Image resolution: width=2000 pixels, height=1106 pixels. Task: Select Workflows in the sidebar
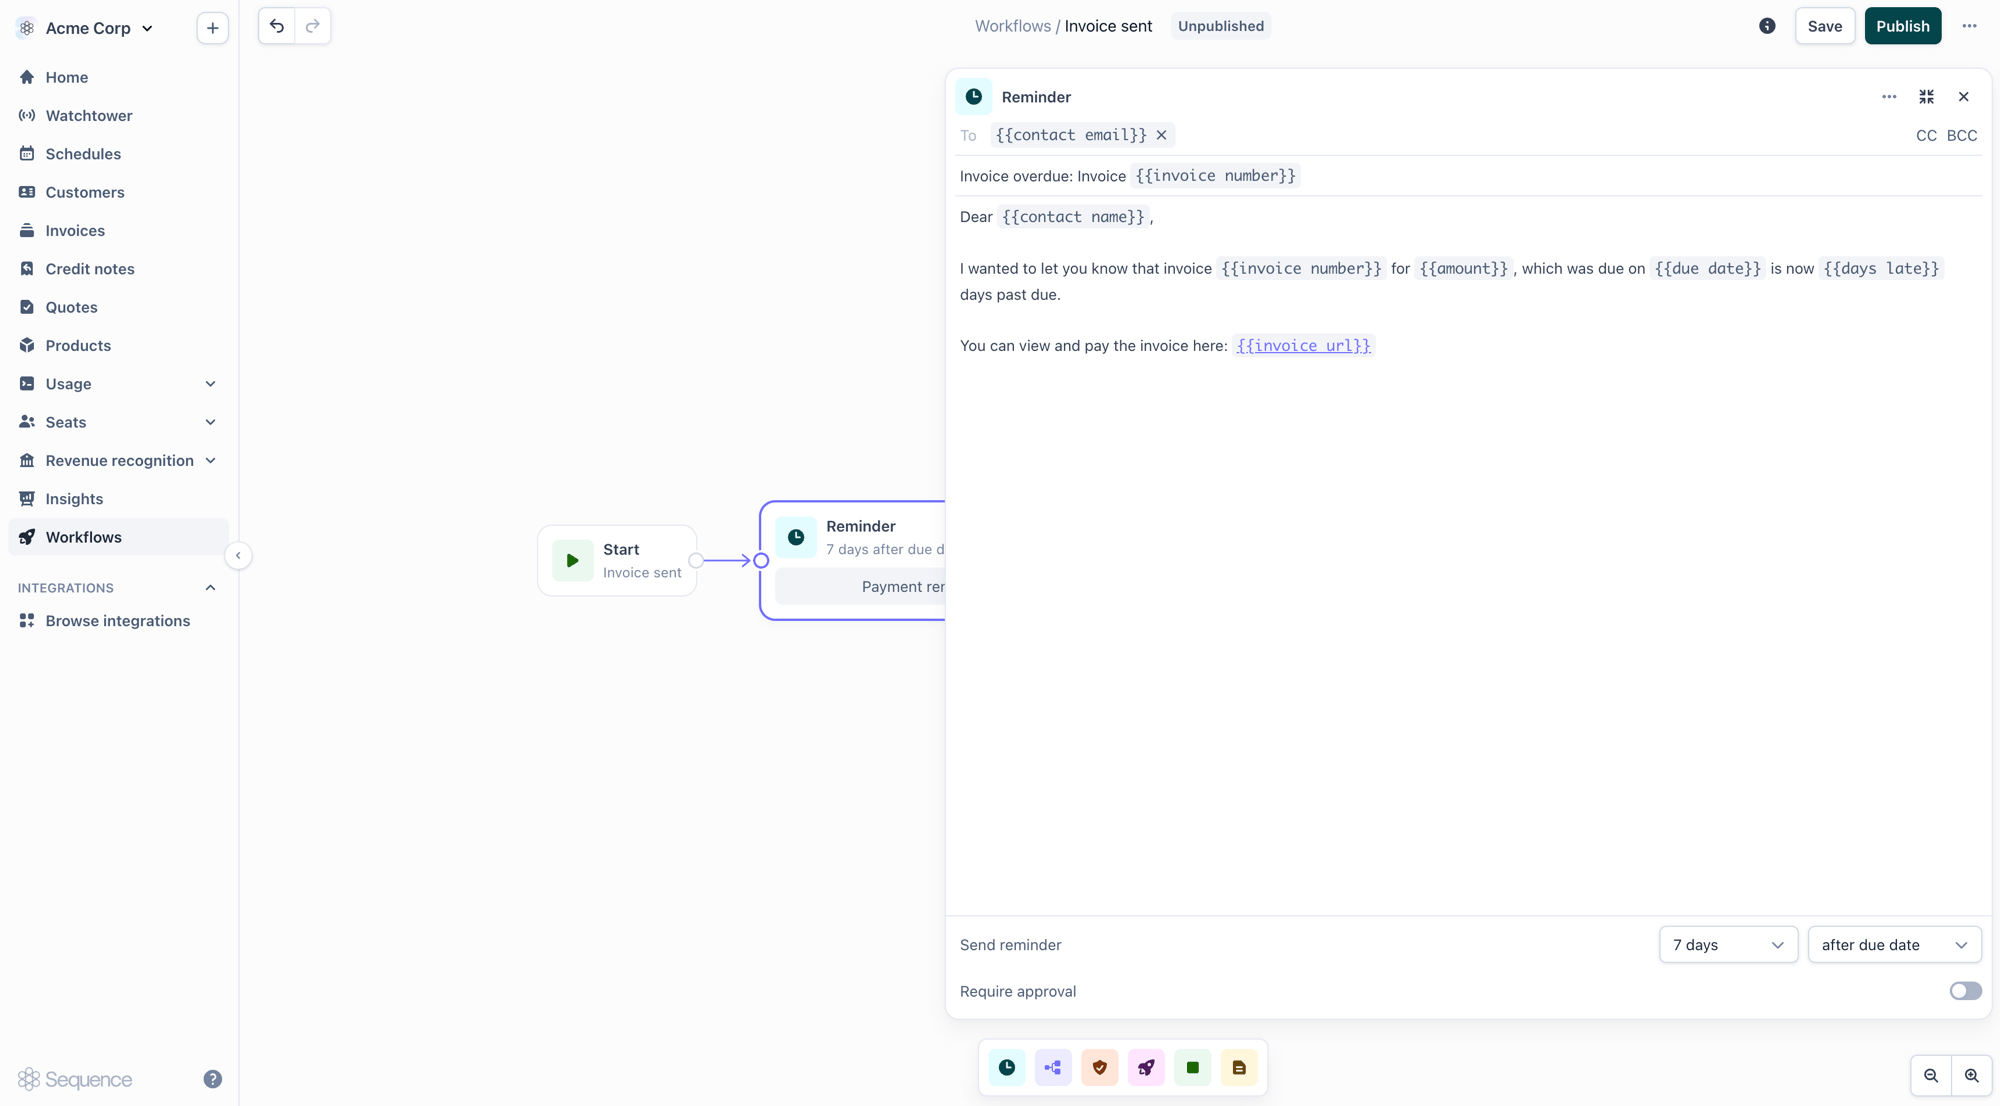[118, 537]
